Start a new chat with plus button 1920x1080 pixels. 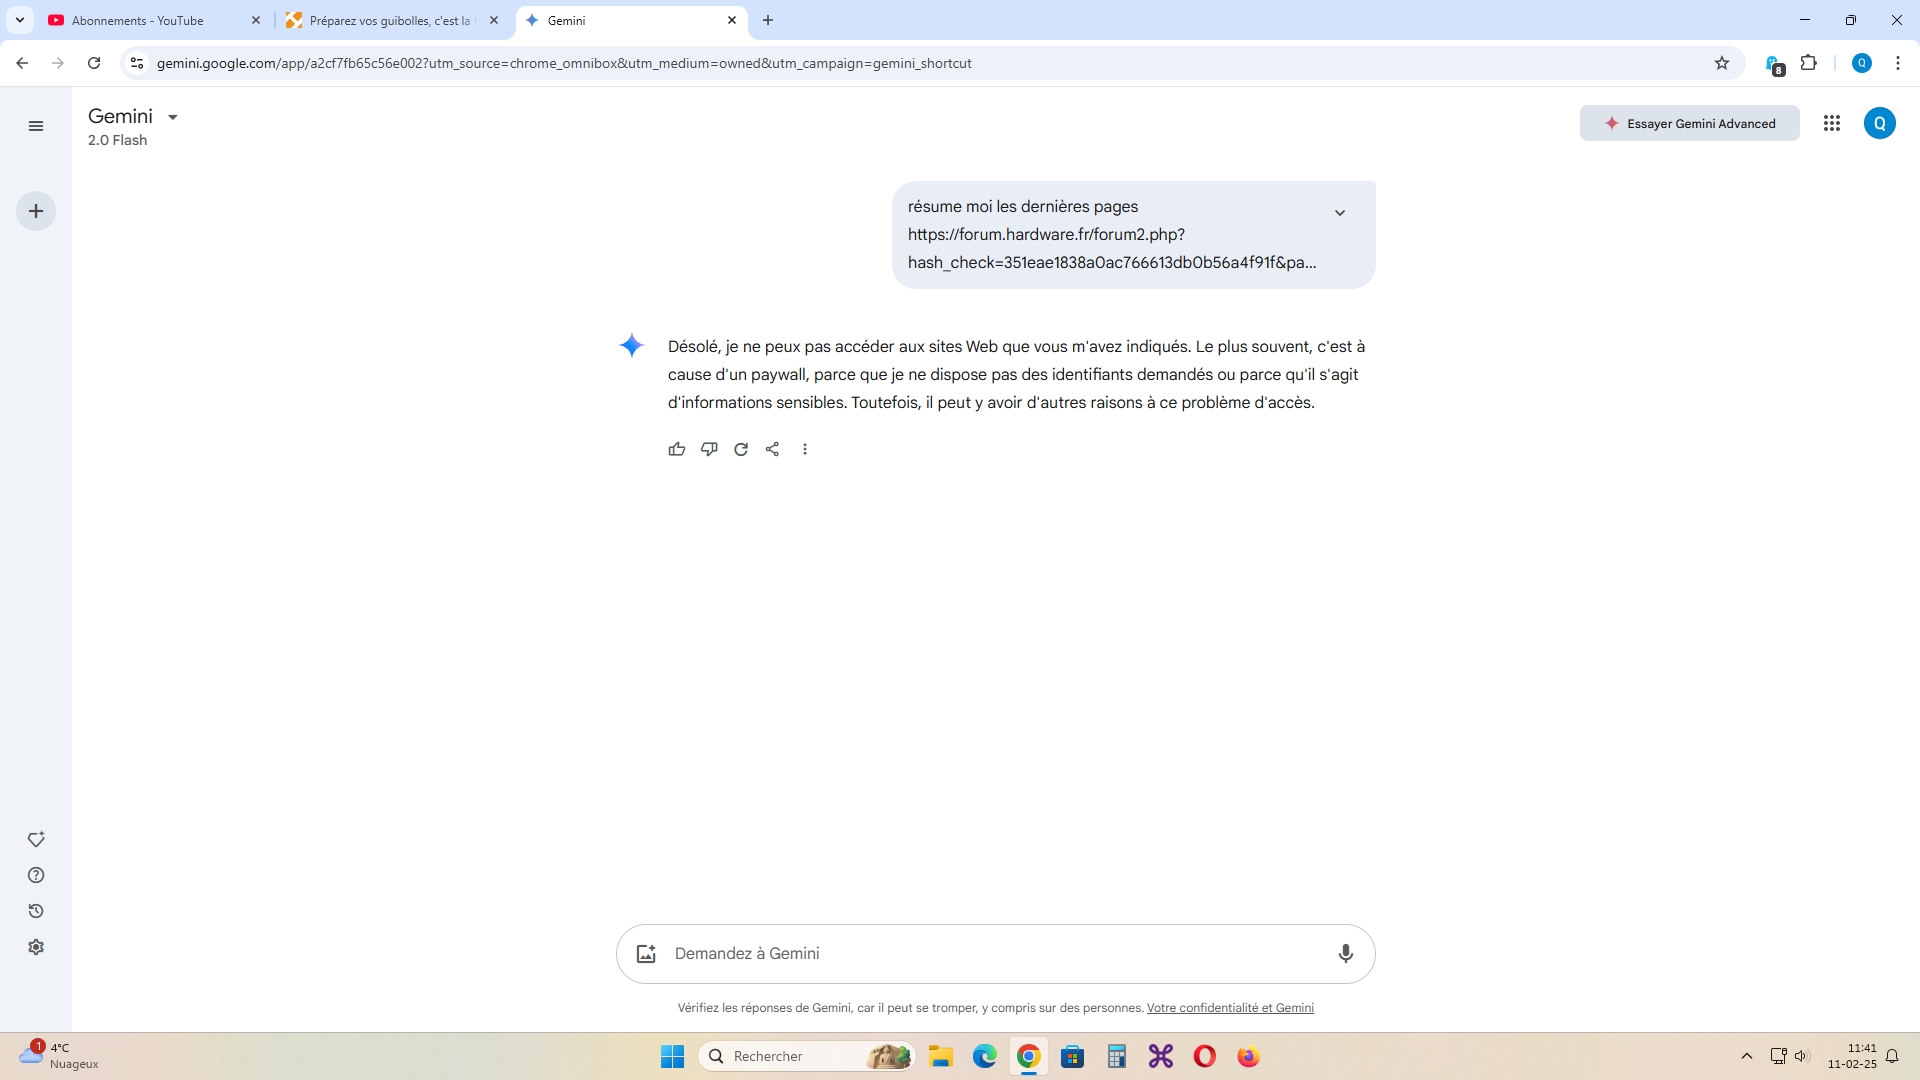tap(36, 211)
